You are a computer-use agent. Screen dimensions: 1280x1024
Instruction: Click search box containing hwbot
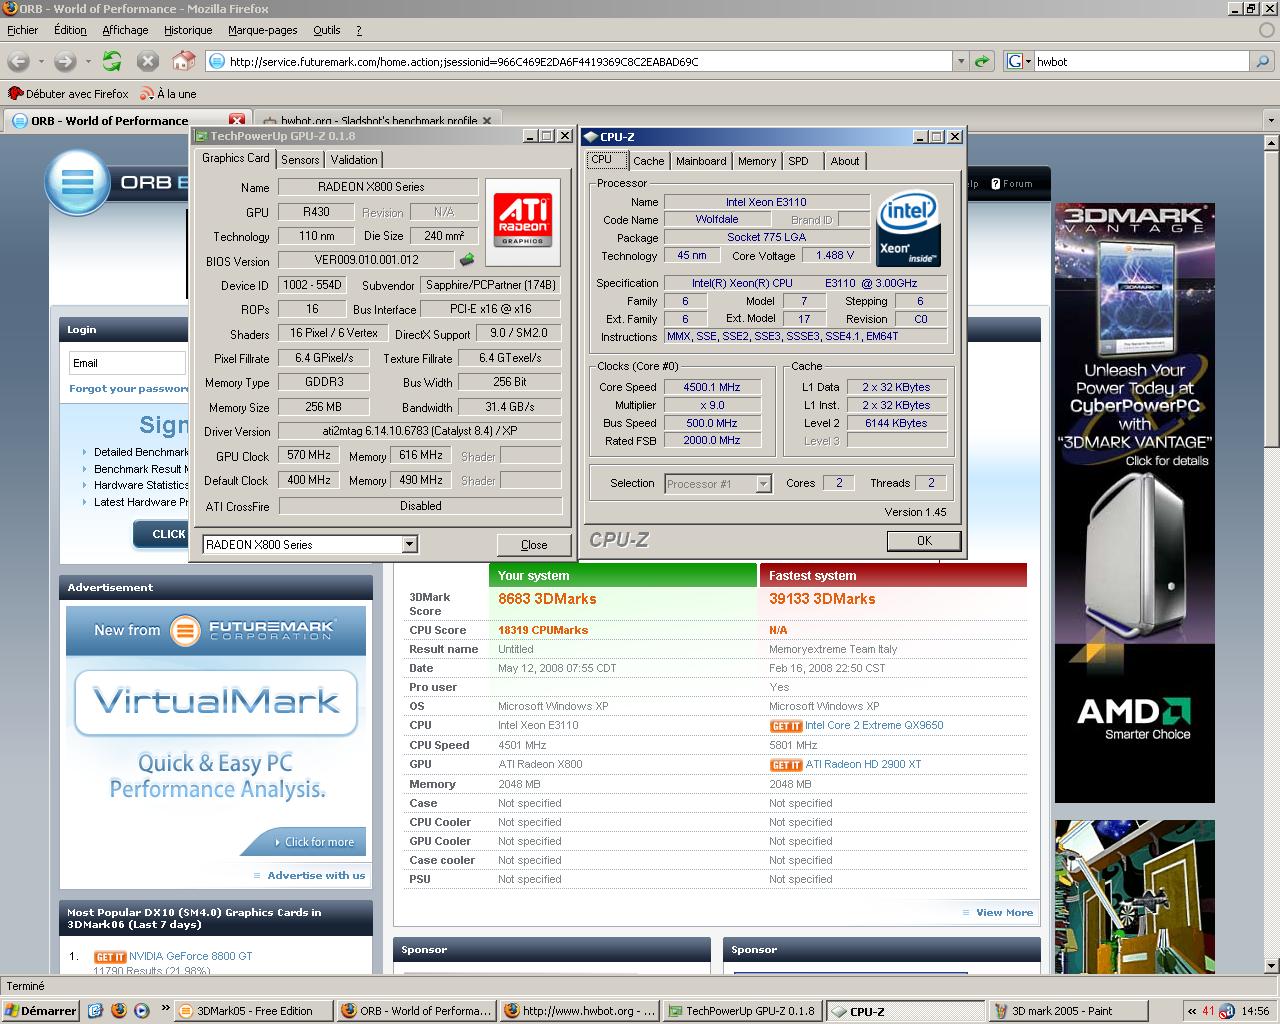(1143, 62)
